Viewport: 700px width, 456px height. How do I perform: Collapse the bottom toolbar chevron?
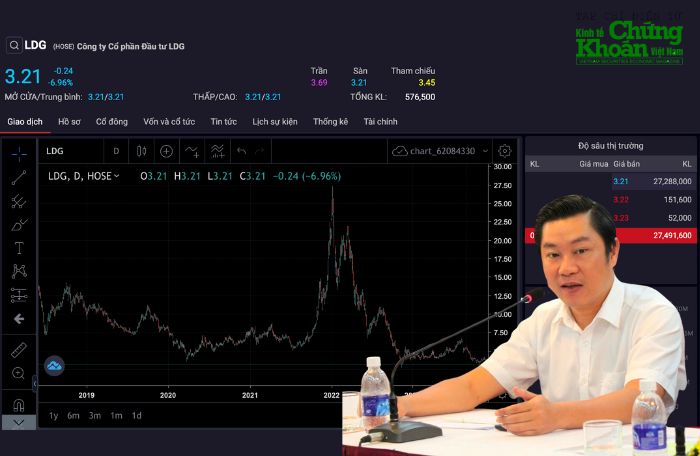pos(19,423)
